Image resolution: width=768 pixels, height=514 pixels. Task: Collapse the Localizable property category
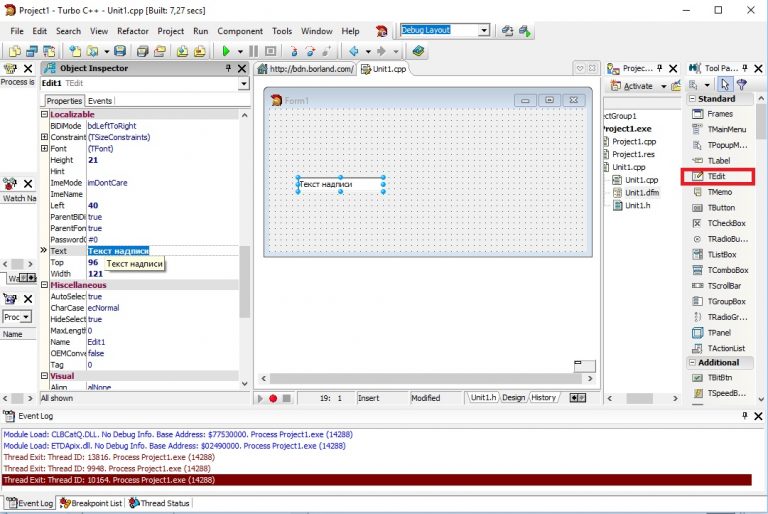click(x=44, y=114)
